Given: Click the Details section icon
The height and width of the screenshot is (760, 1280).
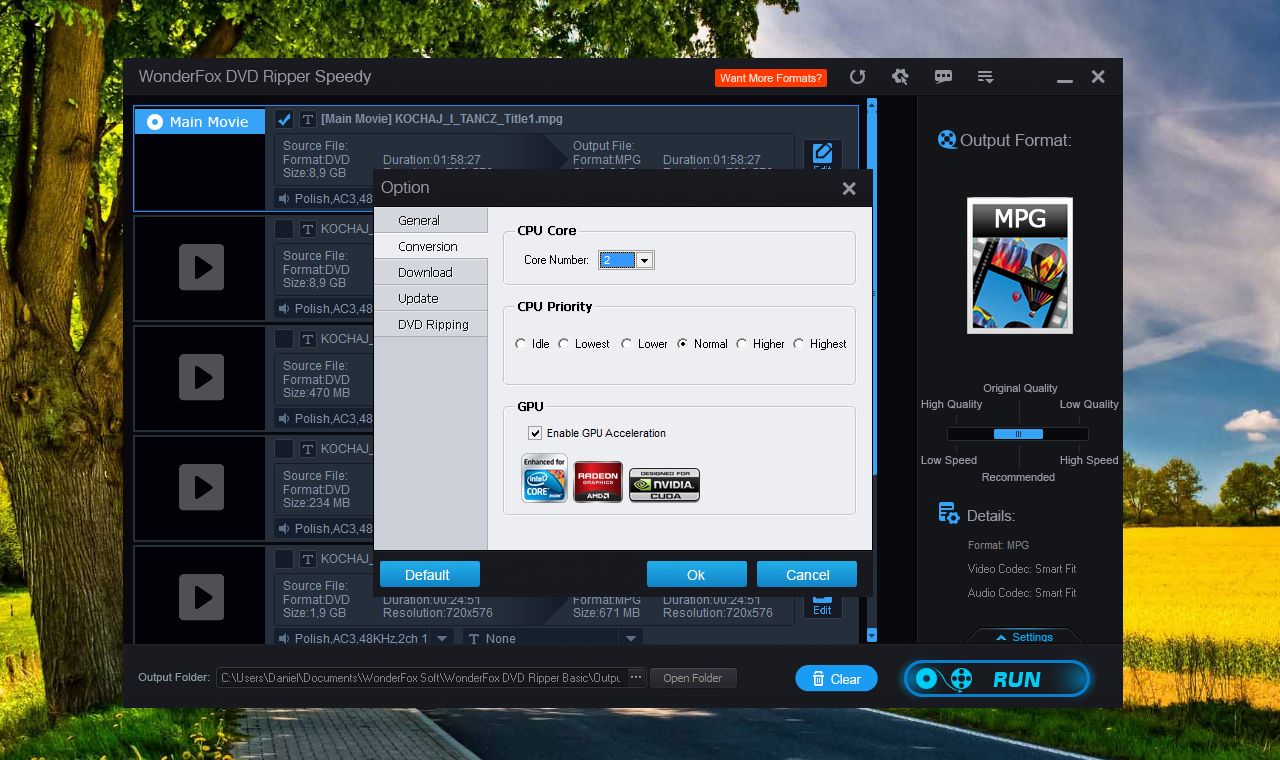Looking at the screenshot, I should coord(948,514).
